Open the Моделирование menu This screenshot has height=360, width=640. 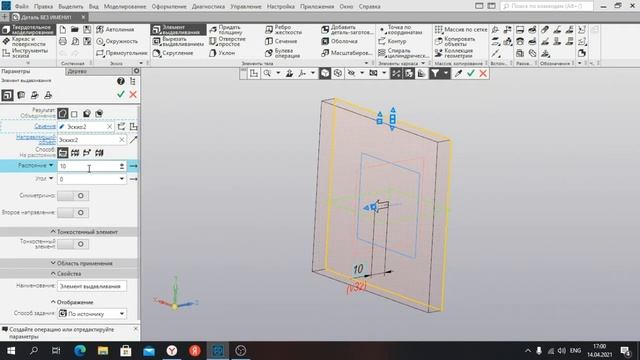tap(125, 7)
